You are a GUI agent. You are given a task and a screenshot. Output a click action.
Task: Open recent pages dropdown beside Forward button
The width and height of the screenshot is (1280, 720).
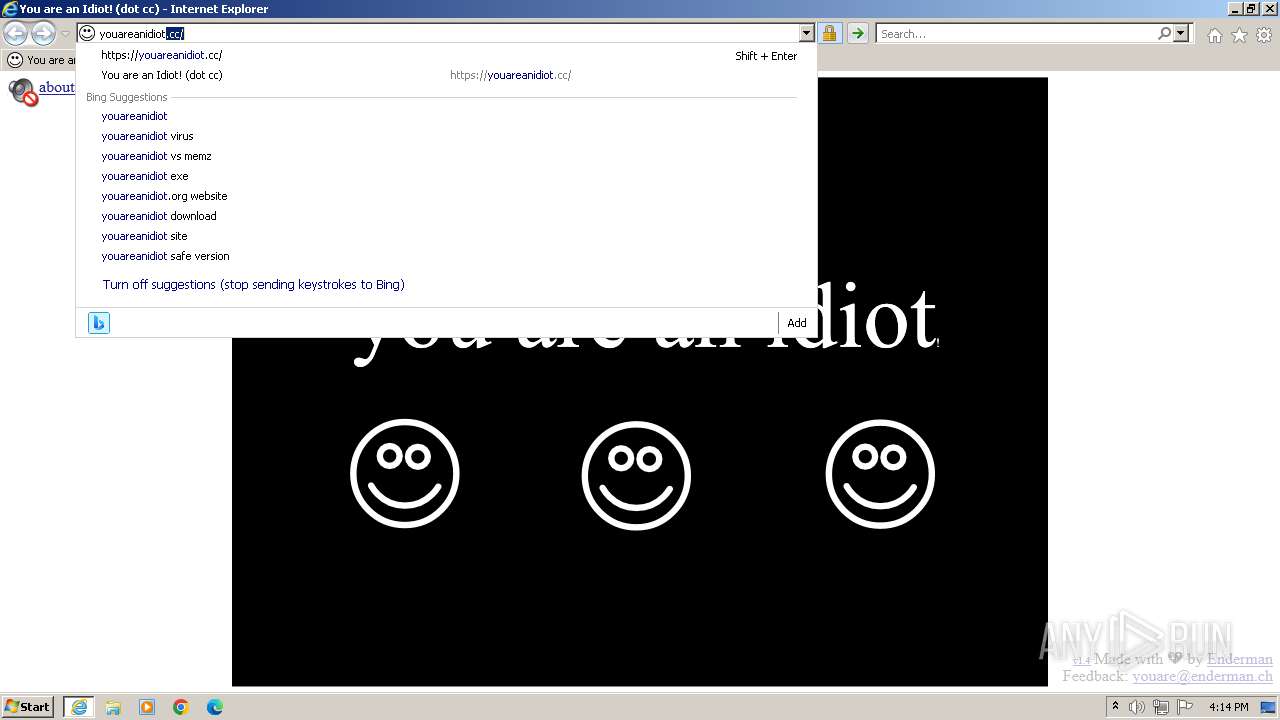(65, 34)
